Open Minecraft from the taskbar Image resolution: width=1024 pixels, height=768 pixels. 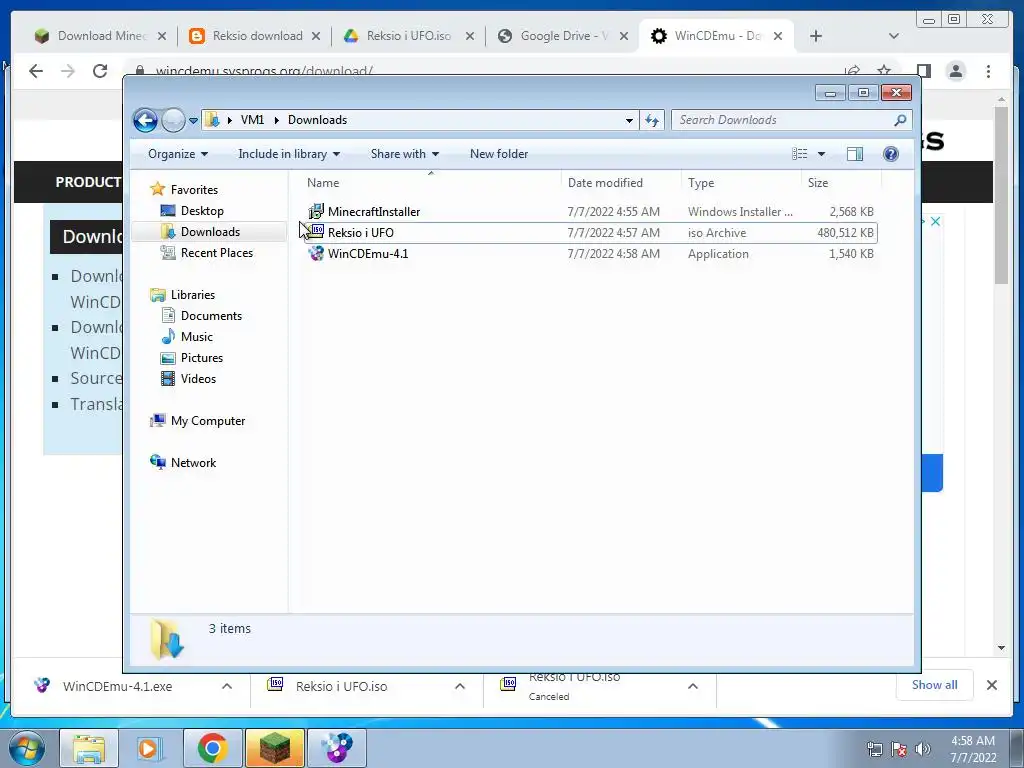point(274,748)
